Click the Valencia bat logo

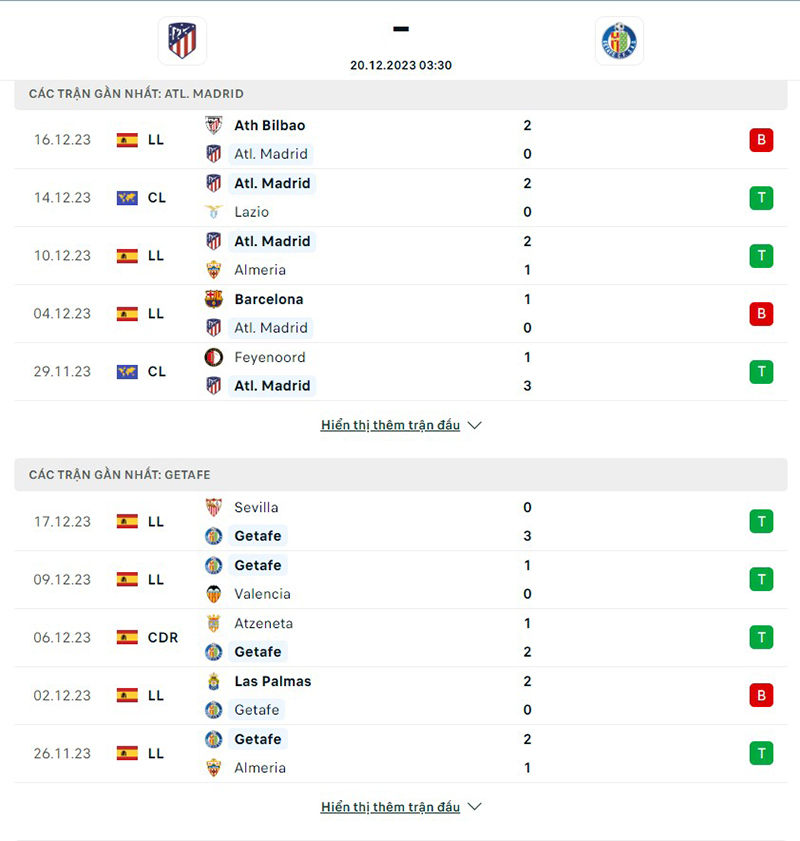click(213, 594)
